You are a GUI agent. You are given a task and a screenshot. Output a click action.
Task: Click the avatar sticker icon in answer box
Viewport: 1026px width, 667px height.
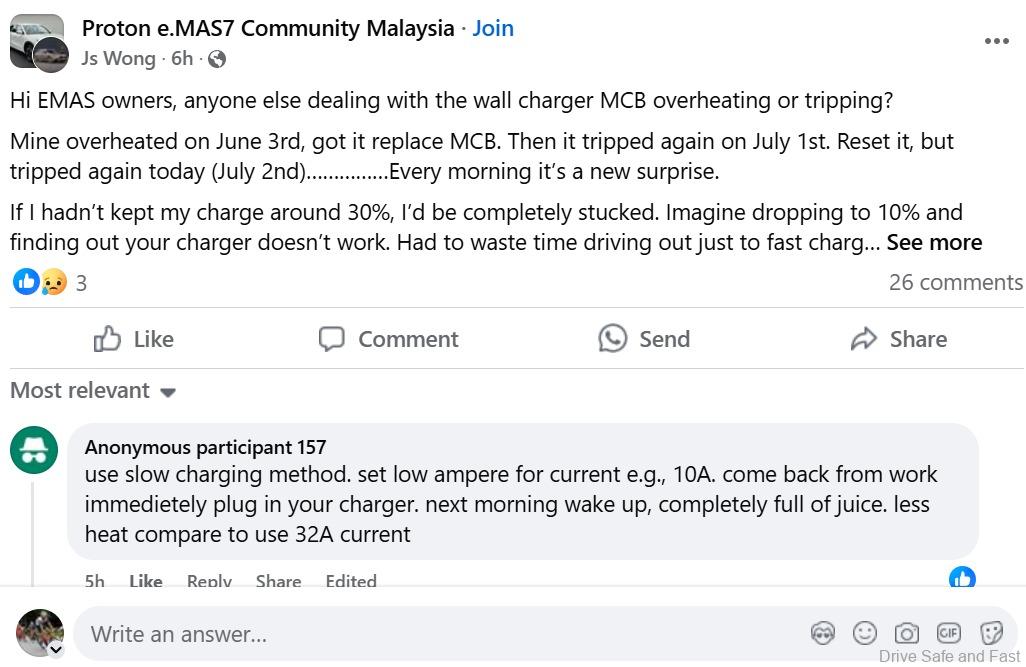click(823, 633)
